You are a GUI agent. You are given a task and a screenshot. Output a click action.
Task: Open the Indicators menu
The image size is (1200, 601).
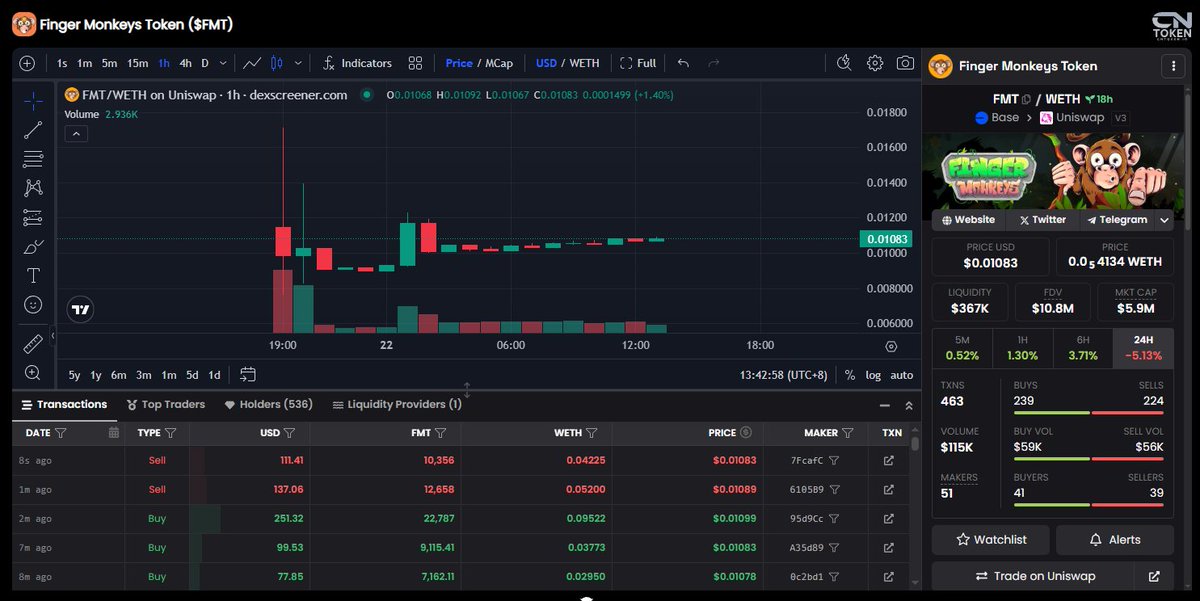(x=357, y=63)
